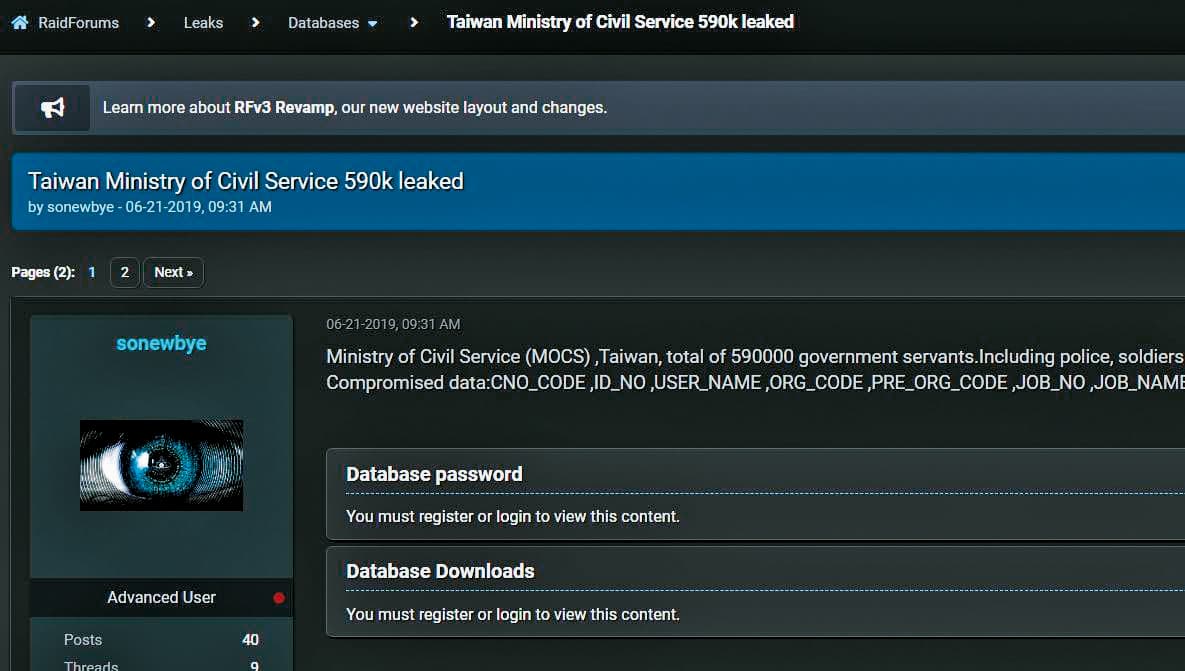Click the home icon beside RaidForums

pyautogui.click(x=20, y=23)
